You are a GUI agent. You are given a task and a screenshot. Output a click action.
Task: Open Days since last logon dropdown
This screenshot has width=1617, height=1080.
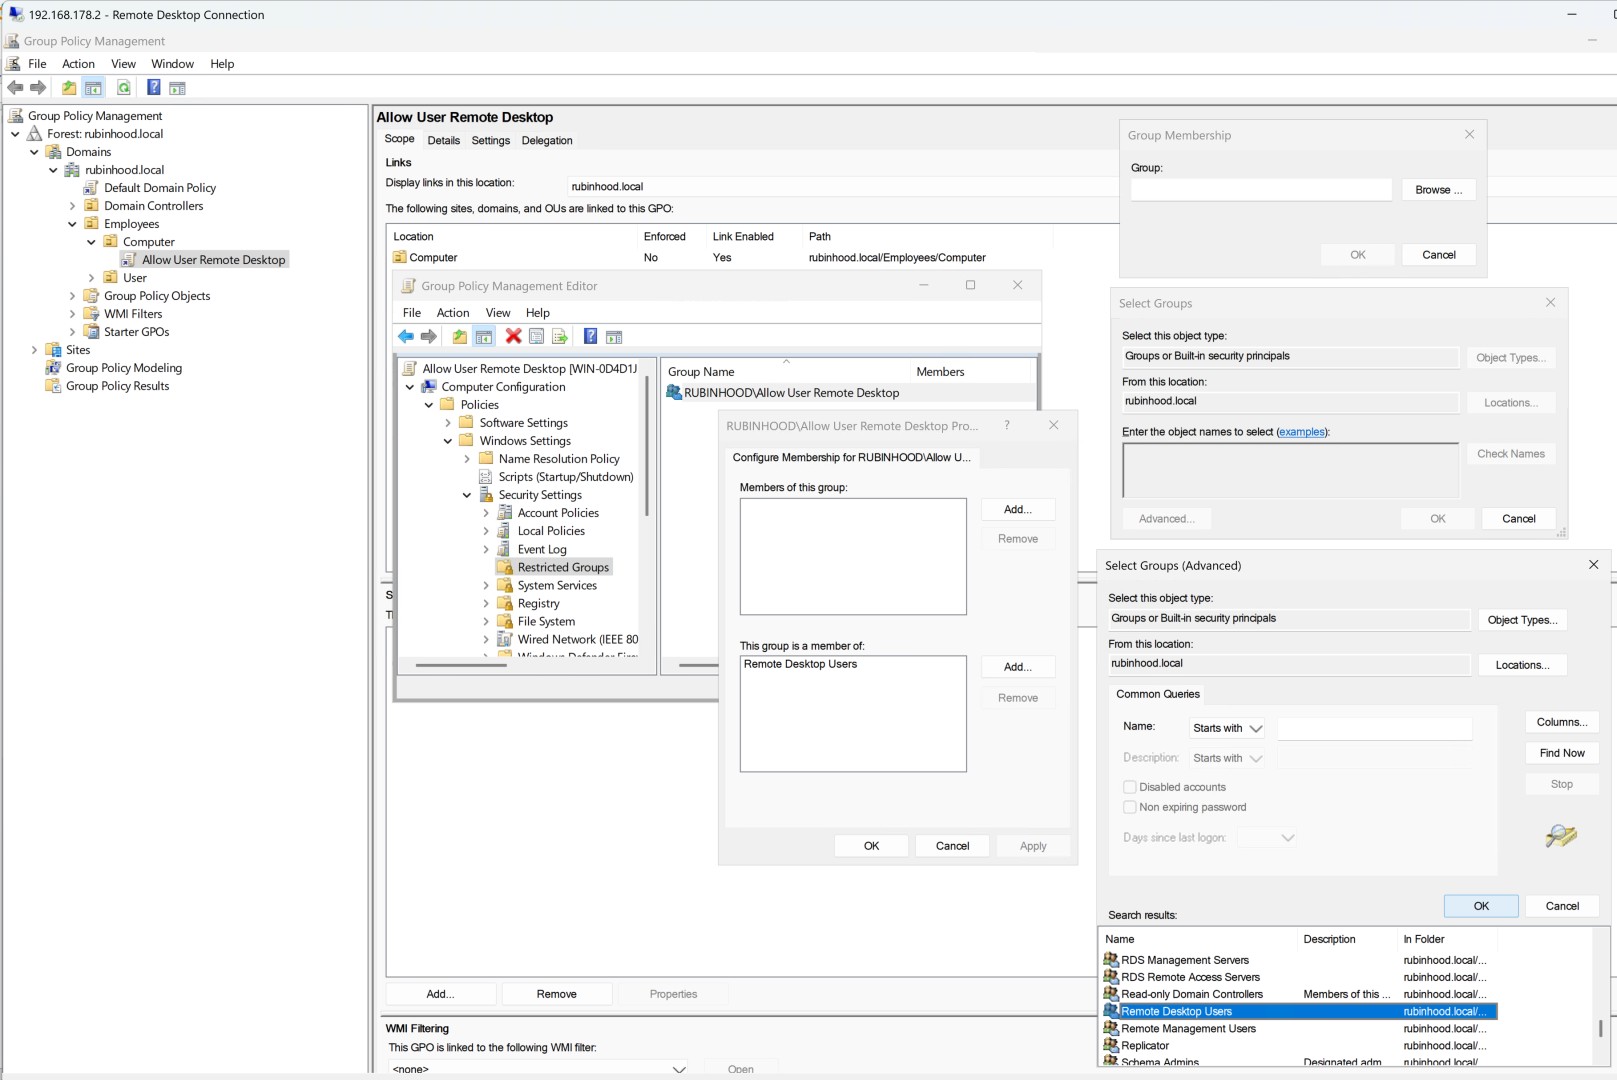[x=1267, y=838]
